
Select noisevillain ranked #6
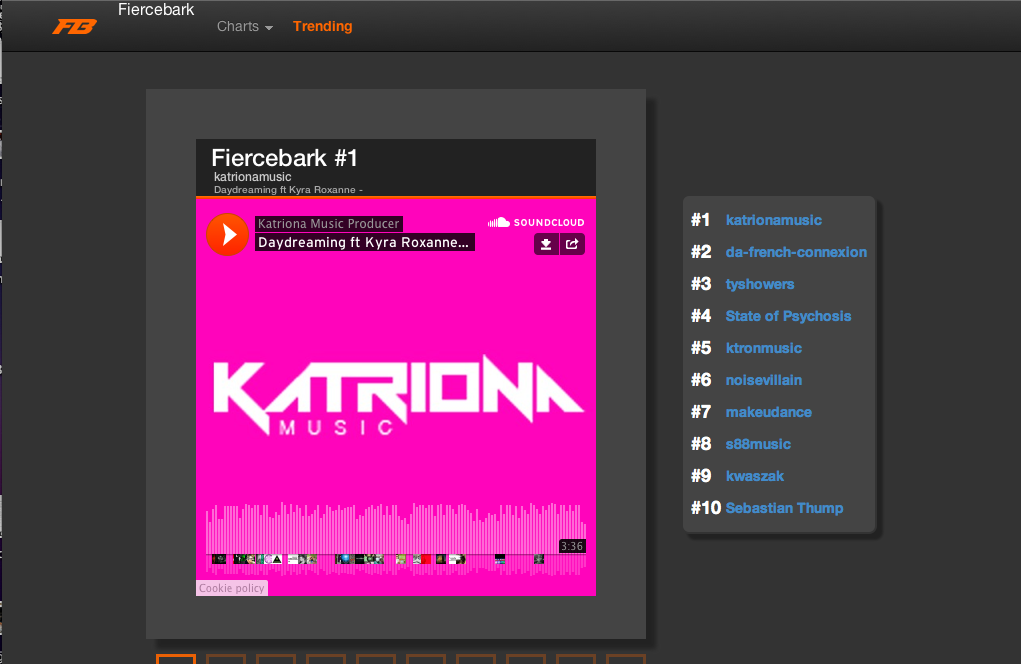pyautogui.click(x=763, y=380)
